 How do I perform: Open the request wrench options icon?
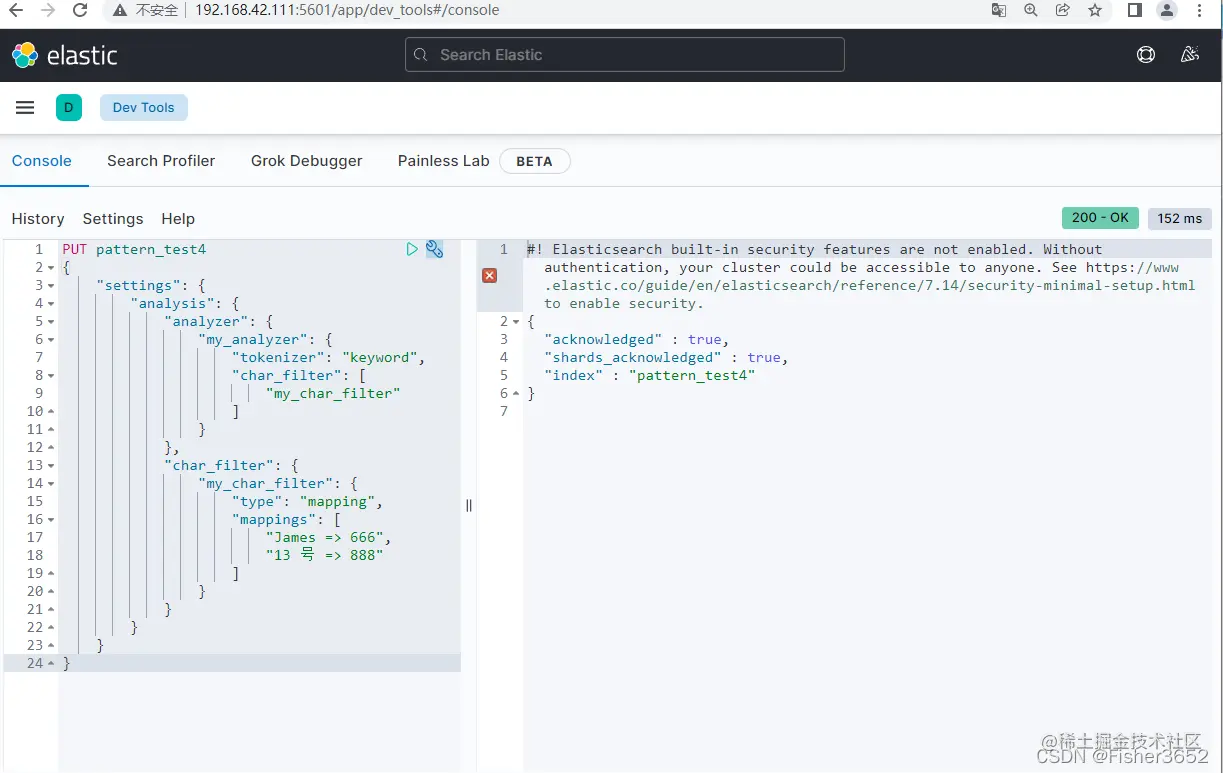click(x=434, y=249)
